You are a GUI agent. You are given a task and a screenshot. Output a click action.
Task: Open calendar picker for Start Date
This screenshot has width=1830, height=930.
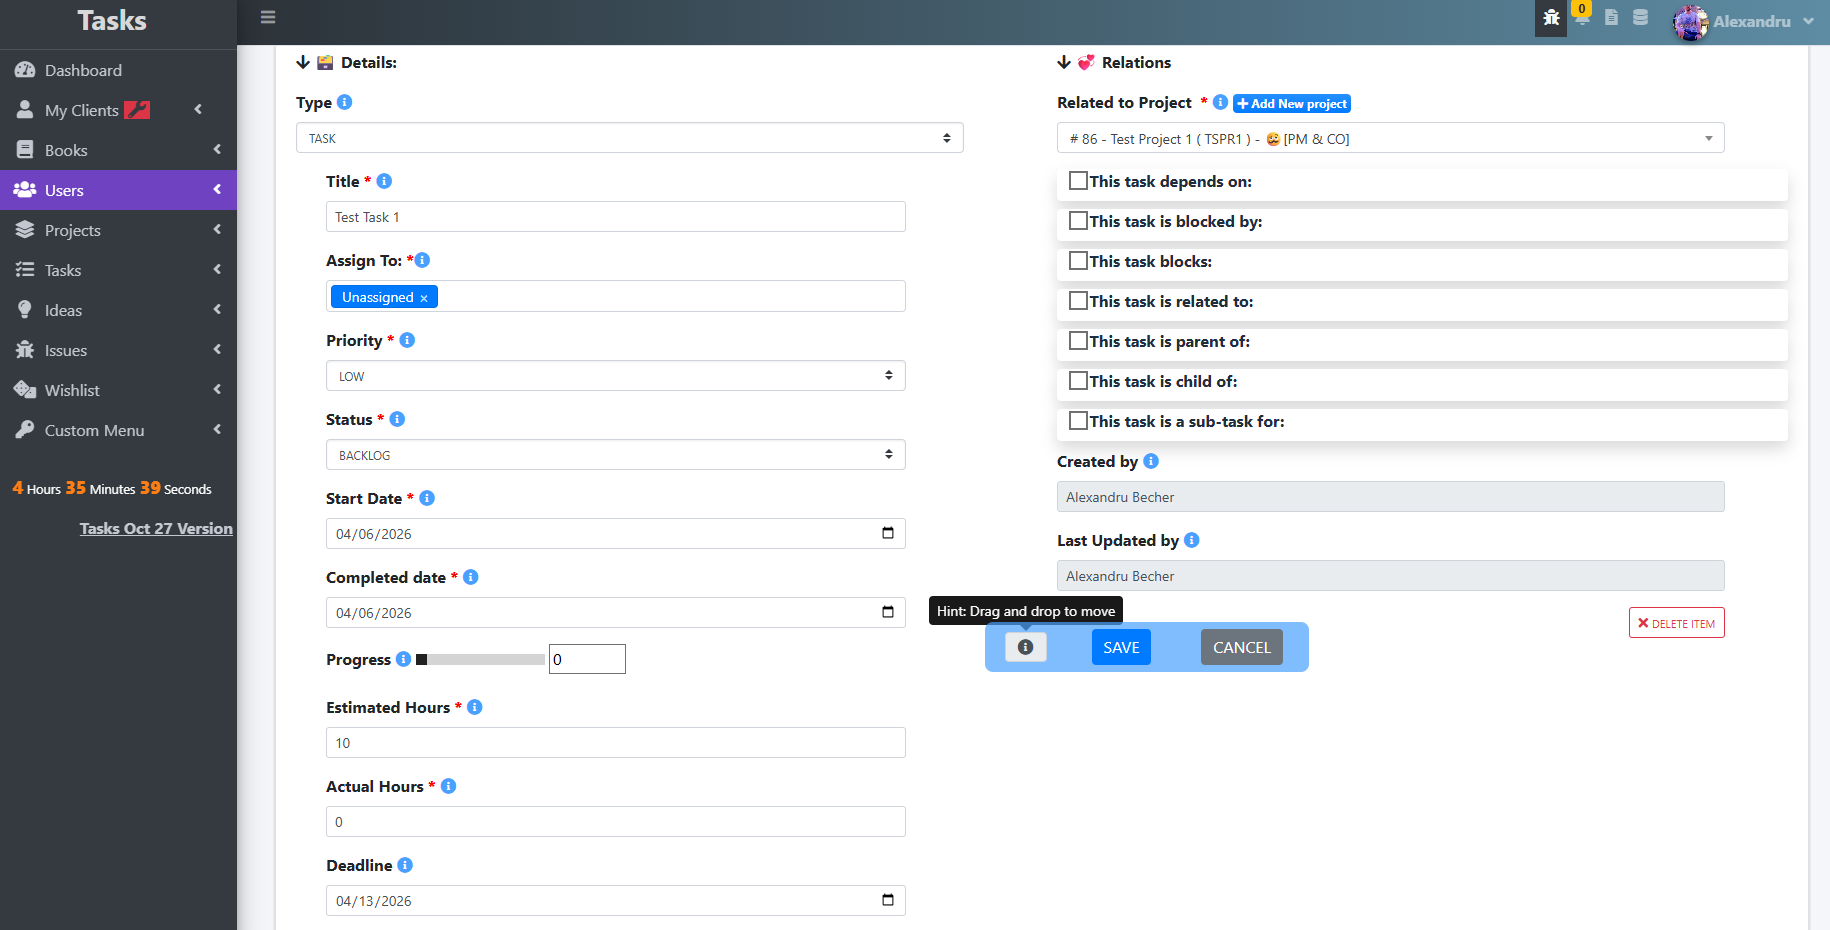(887, 533)
